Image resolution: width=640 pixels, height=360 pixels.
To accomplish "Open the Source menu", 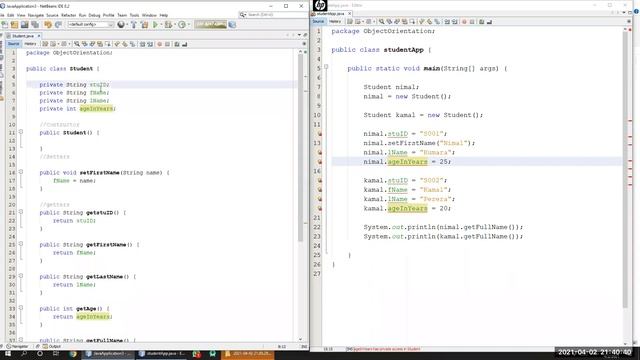I will click(52, 15).
